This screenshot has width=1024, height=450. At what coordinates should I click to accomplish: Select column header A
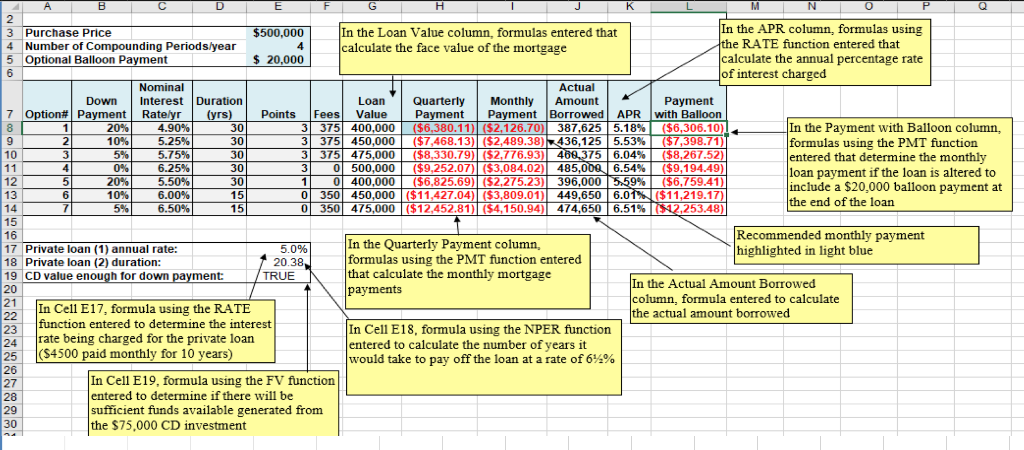click(46, 6)
